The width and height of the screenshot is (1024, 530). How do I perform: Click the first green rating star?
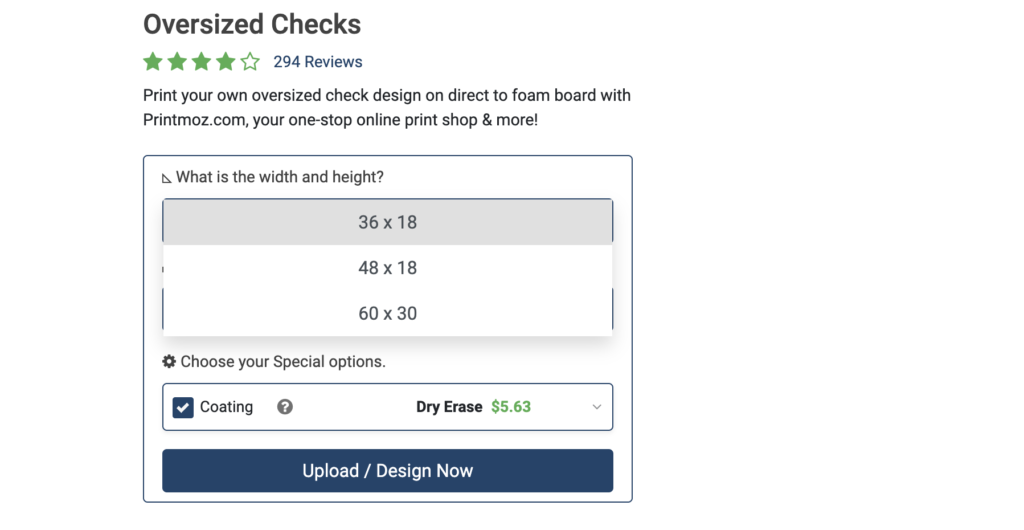pyautogui.click(x=153, y=62)
